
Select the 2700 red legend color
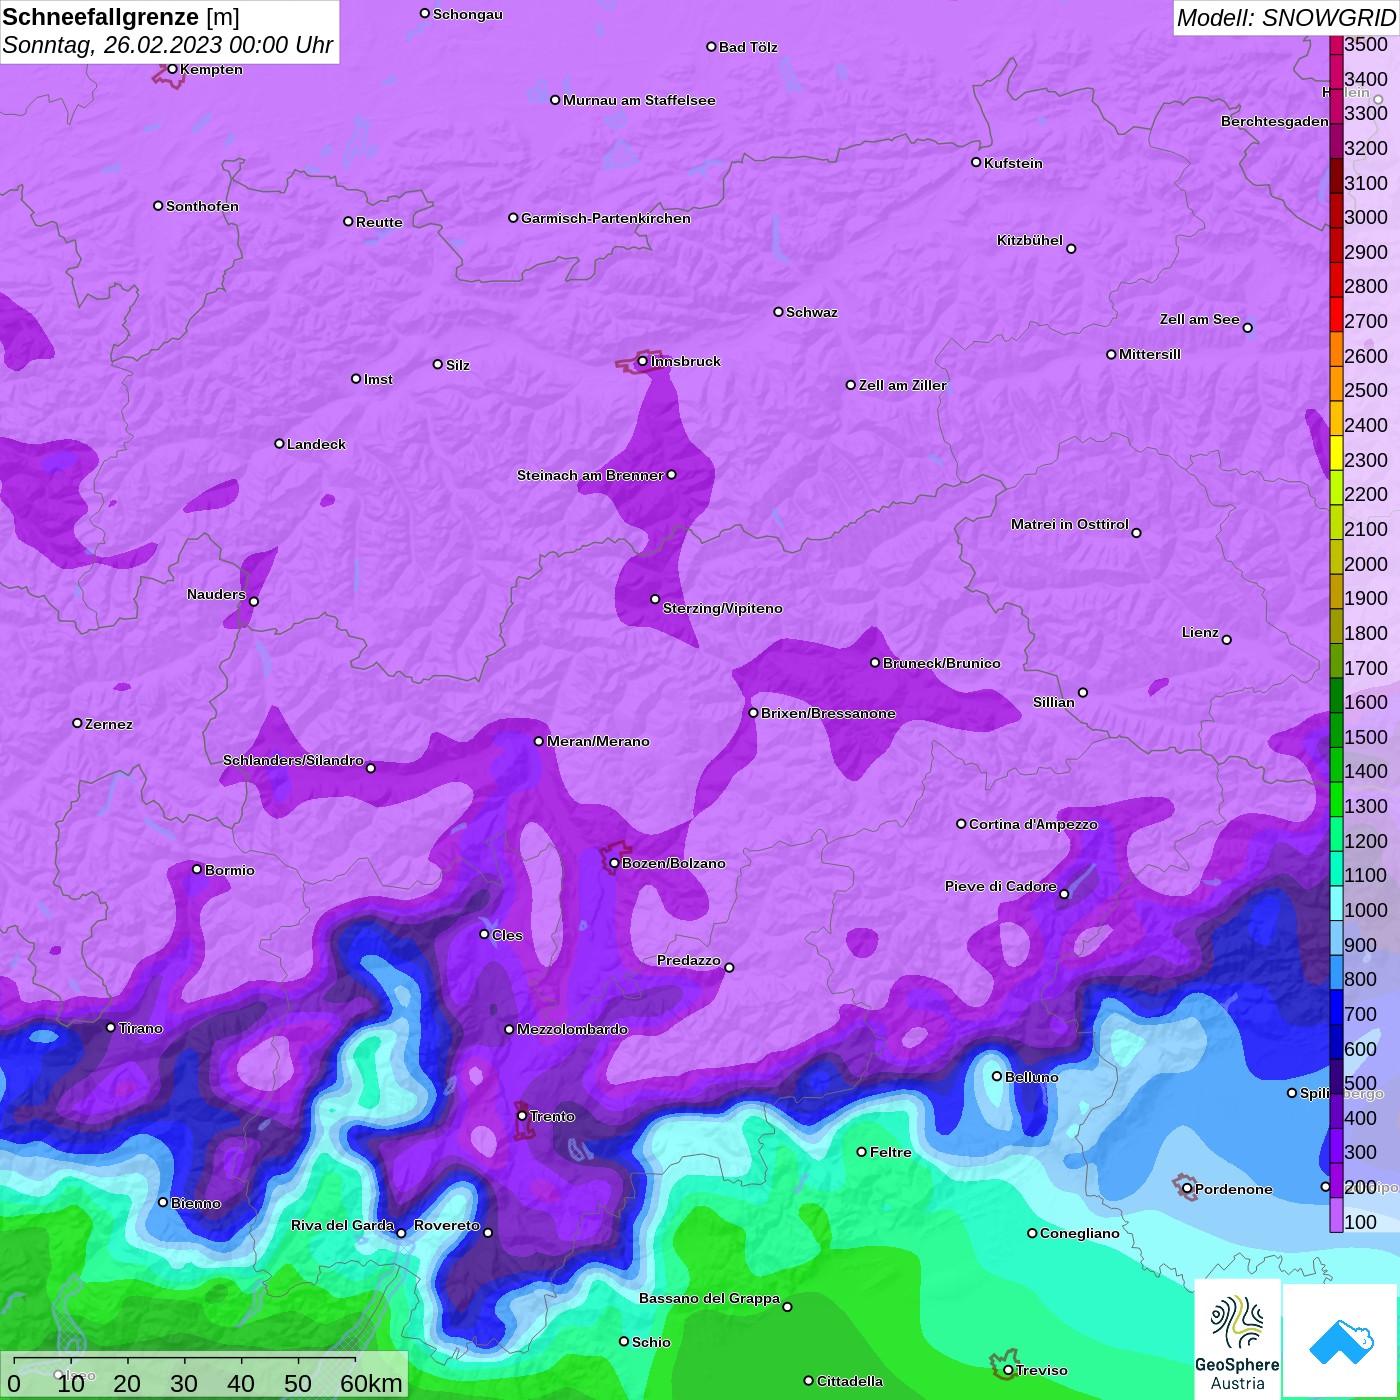(1336, 313)
